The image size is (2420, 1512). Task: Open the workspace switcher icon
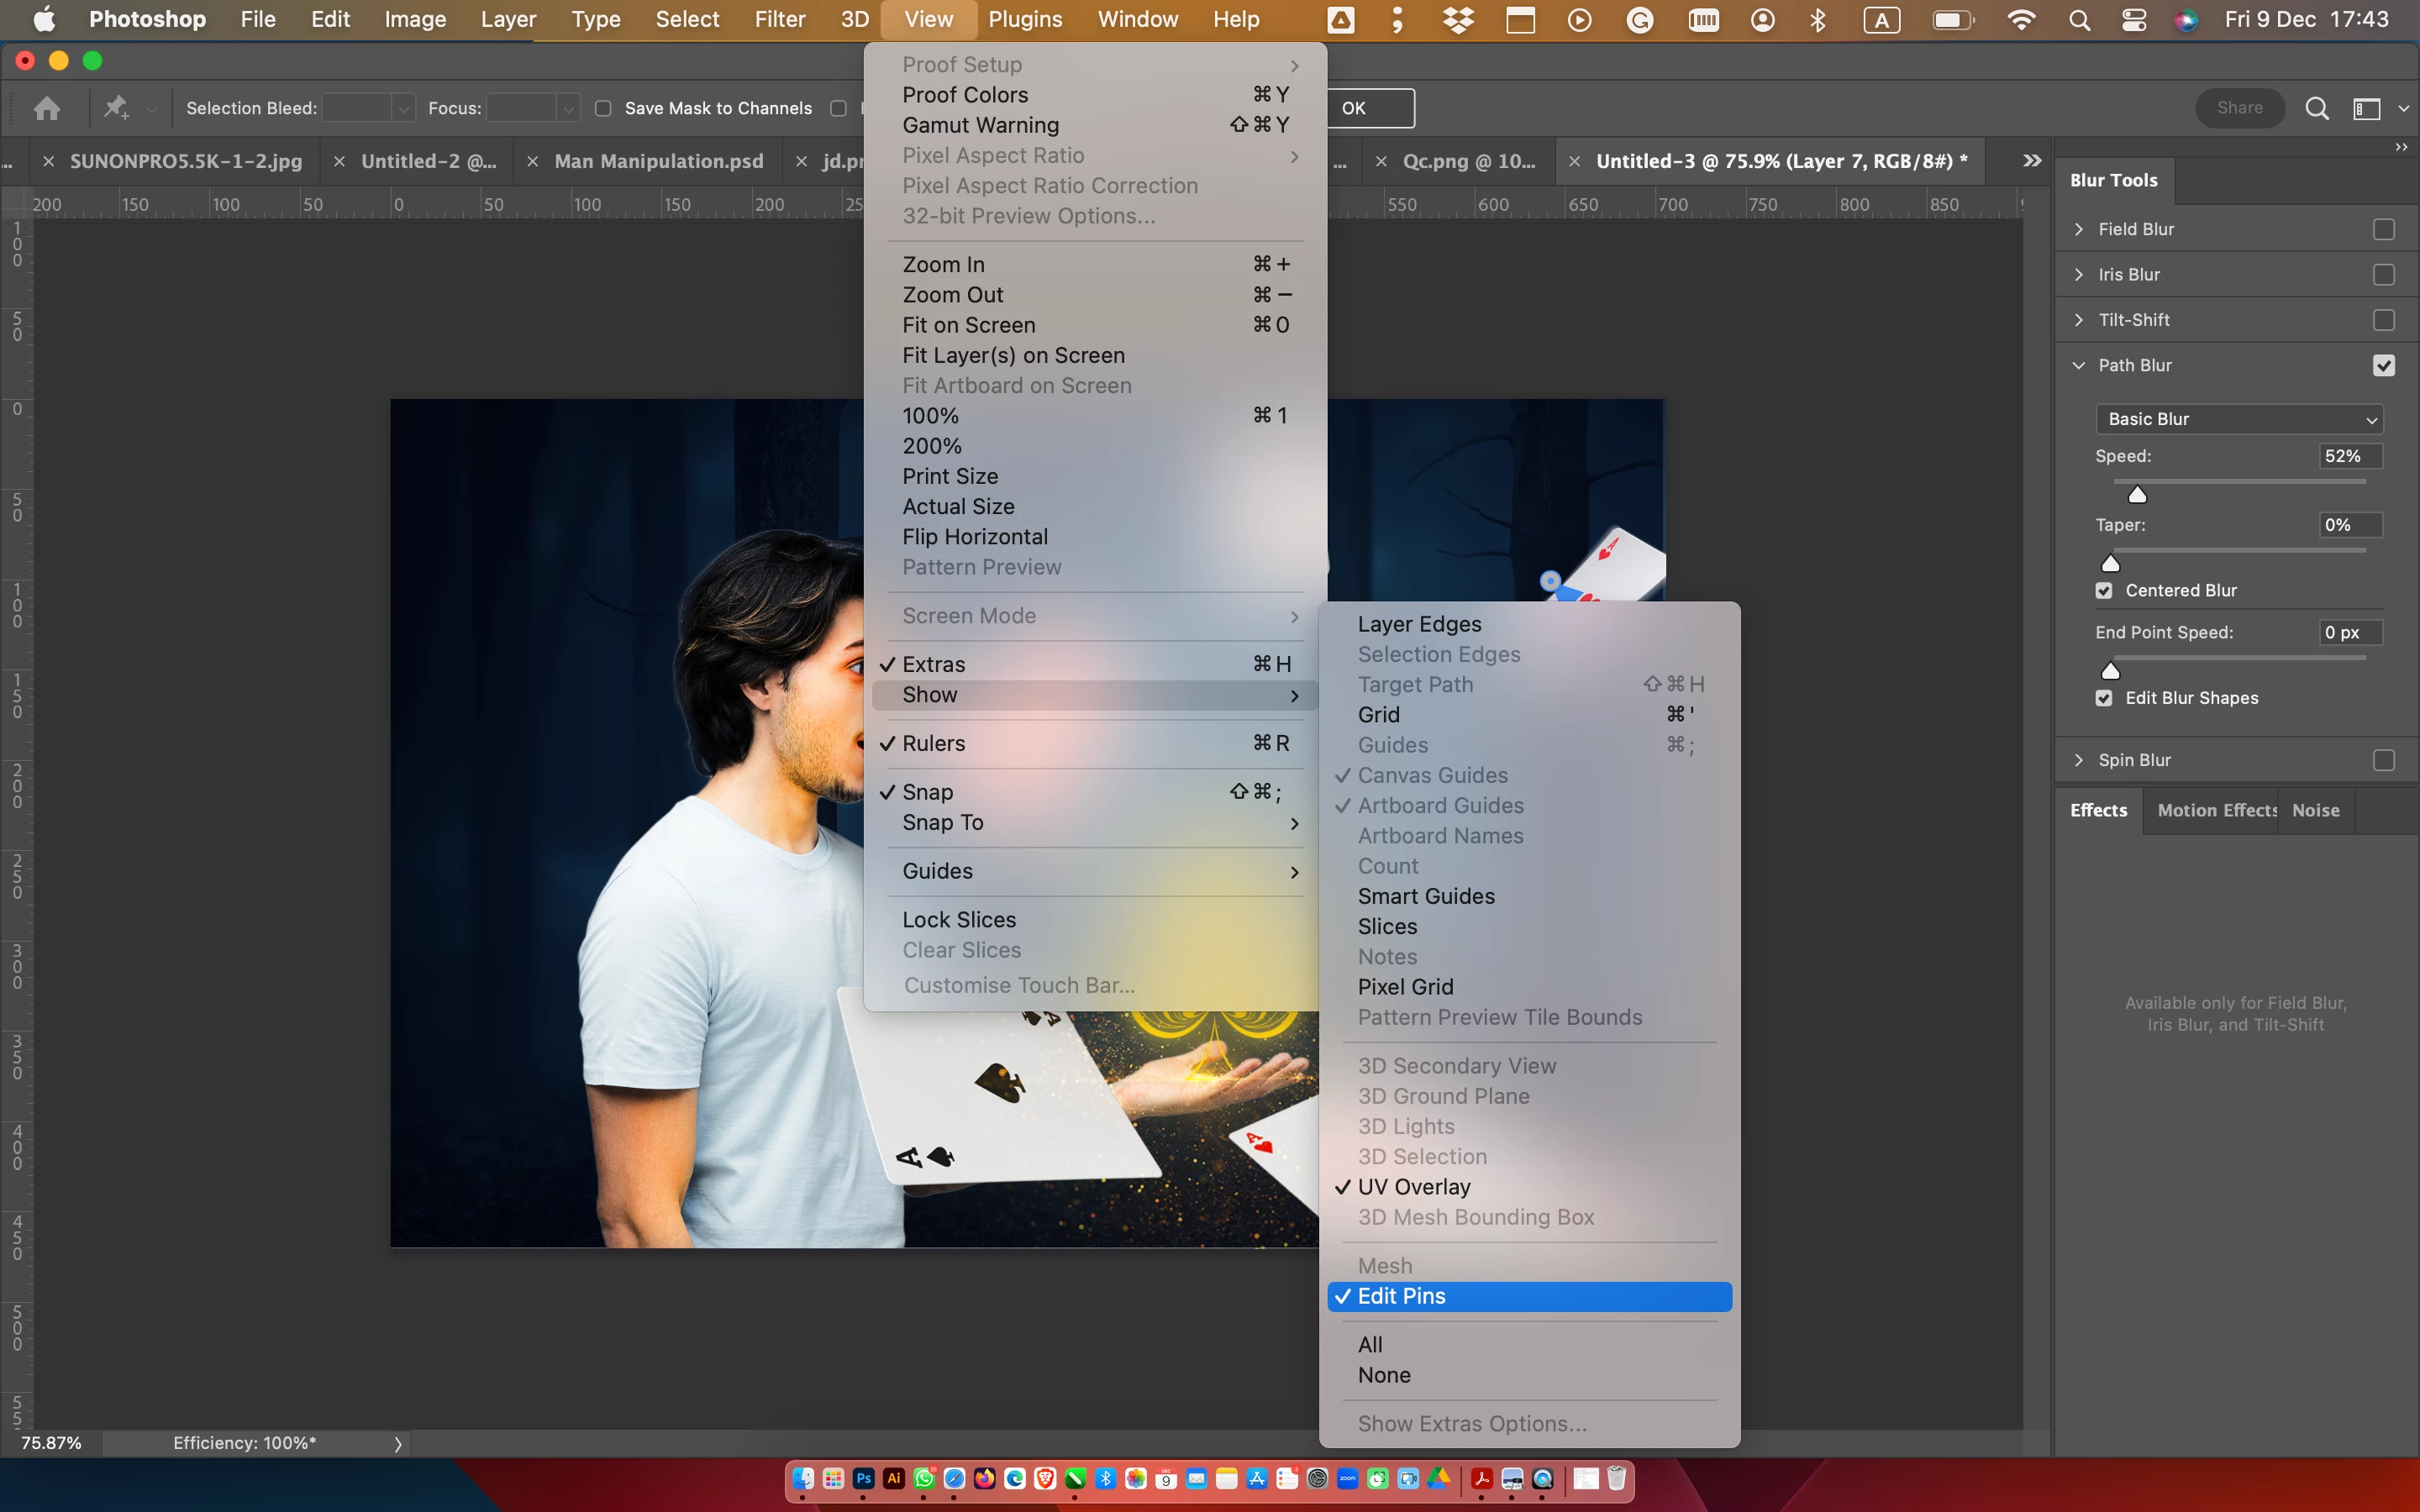(2367, 108)
